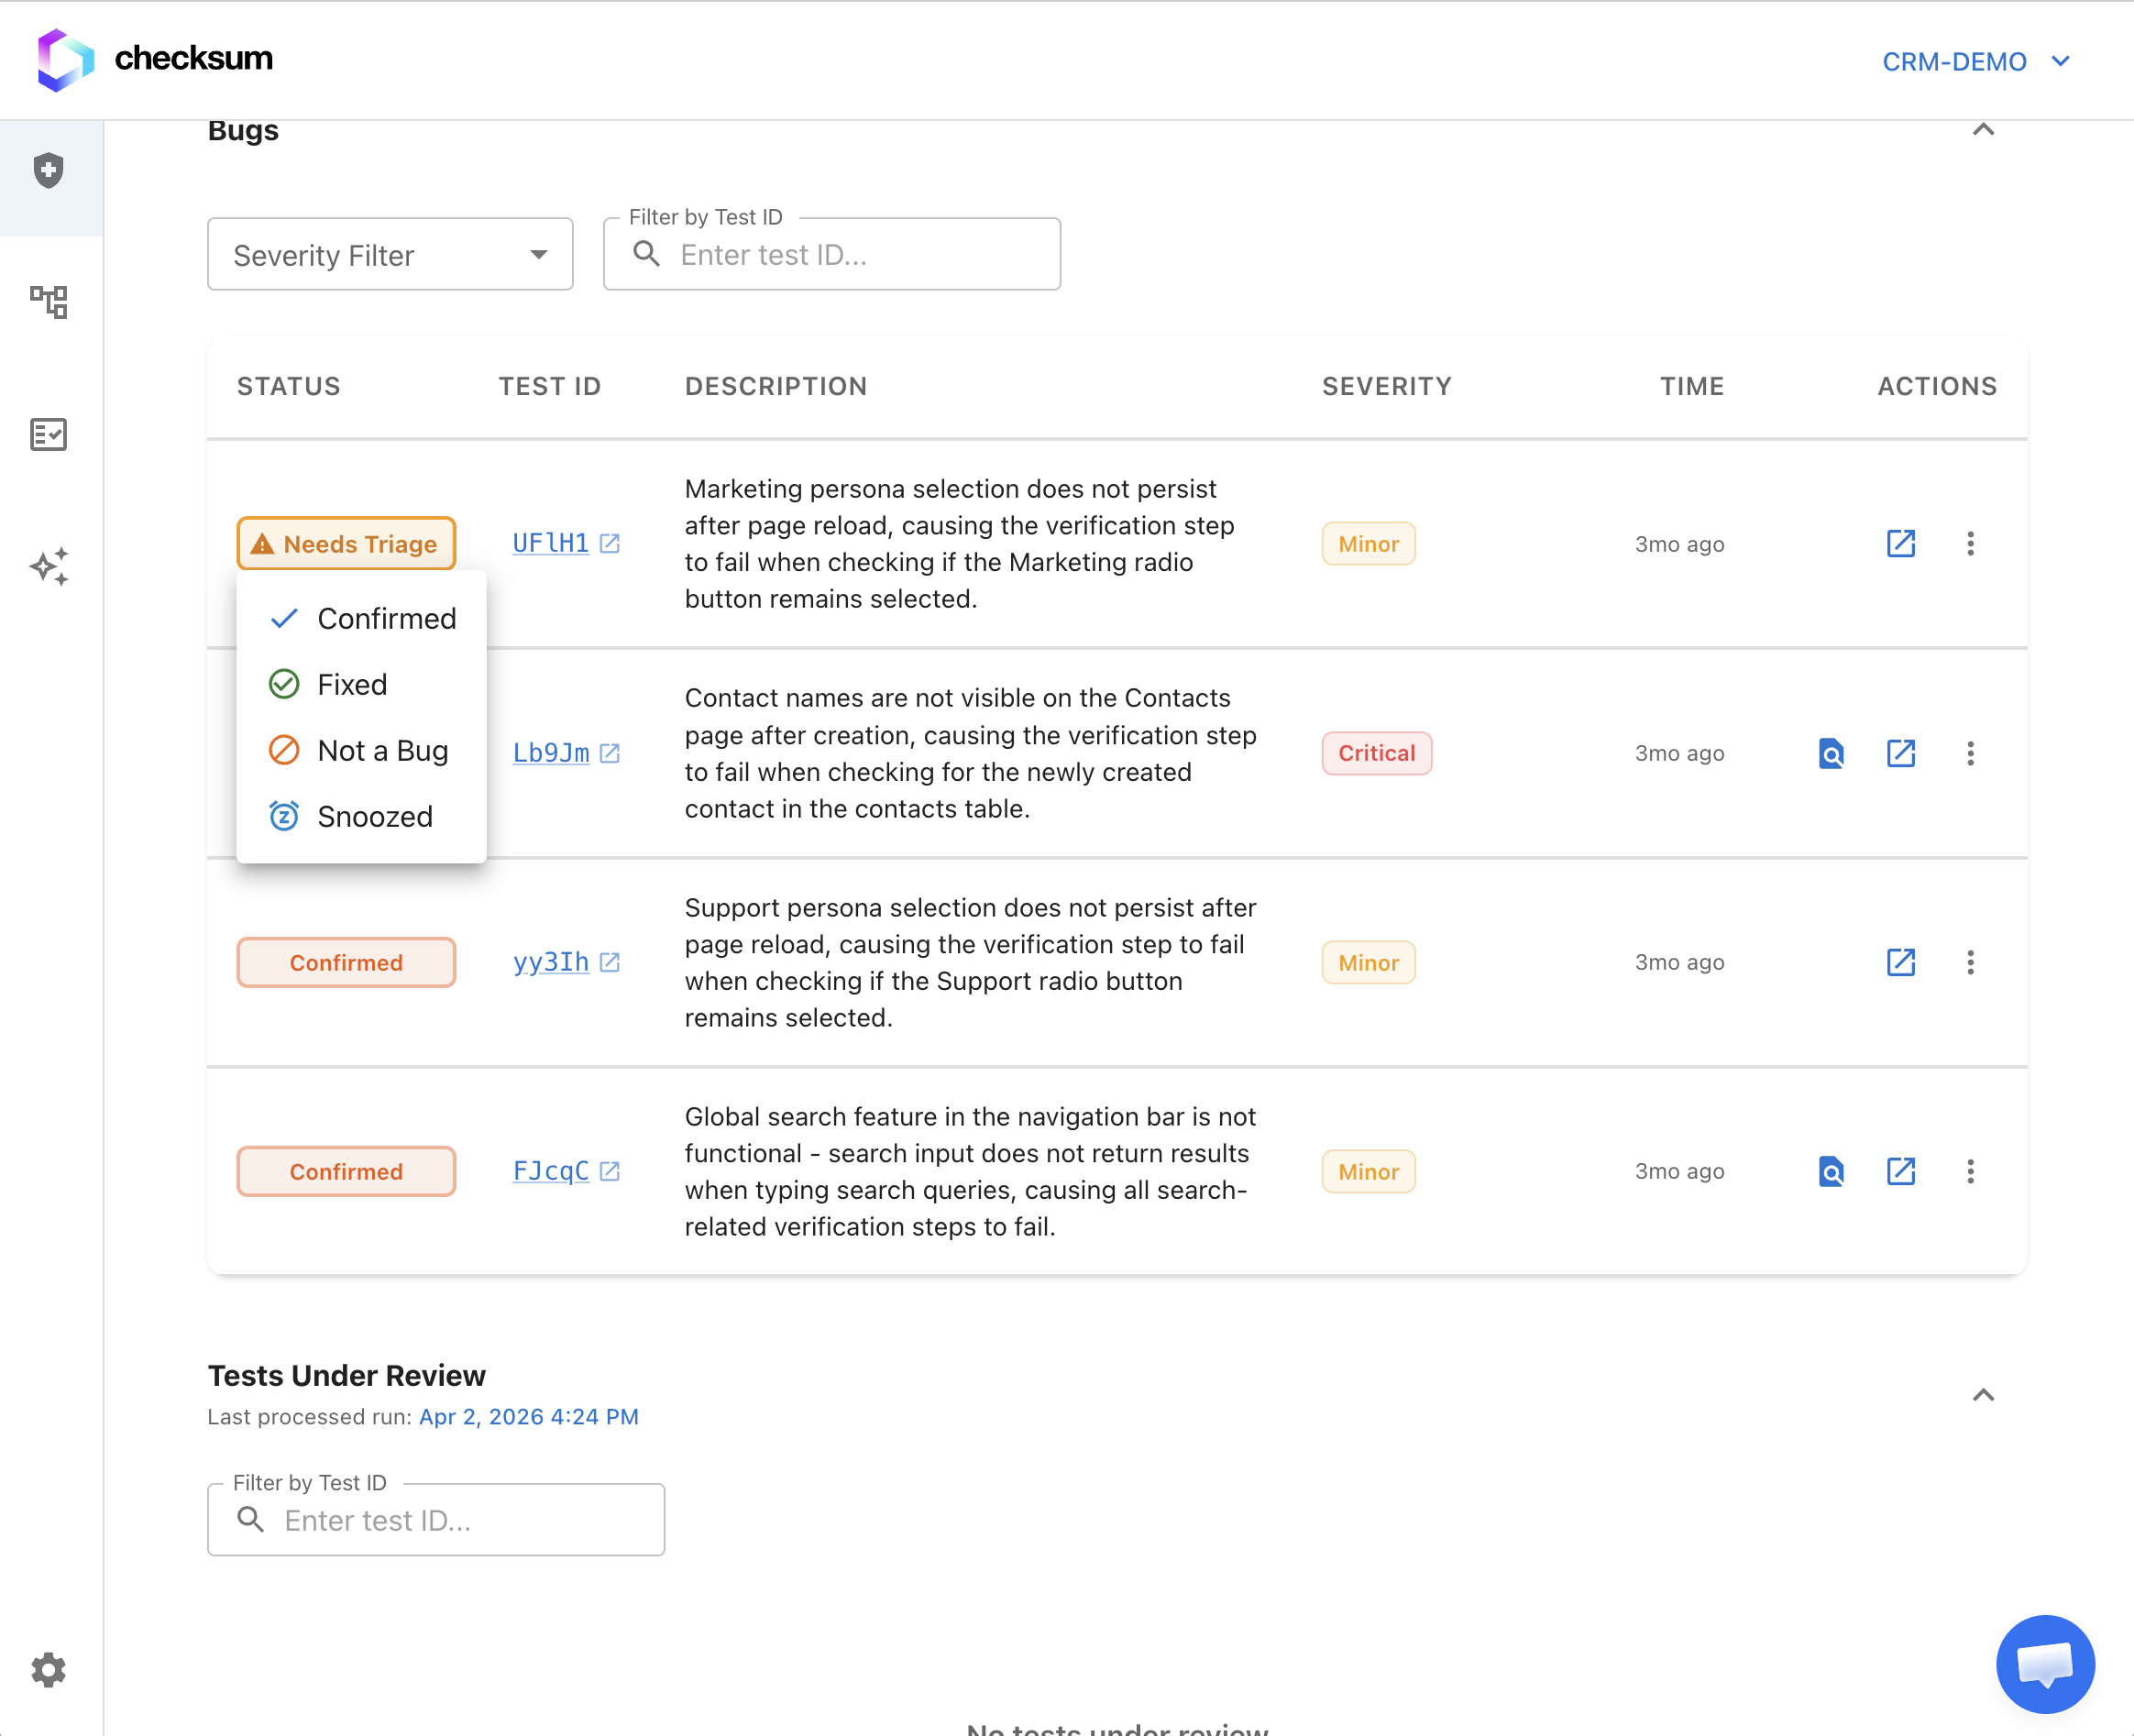This screenshot has width=2134, height=1736.
Task: Open the shield bug dashboard sidebar icon
Action: point(49,170)
